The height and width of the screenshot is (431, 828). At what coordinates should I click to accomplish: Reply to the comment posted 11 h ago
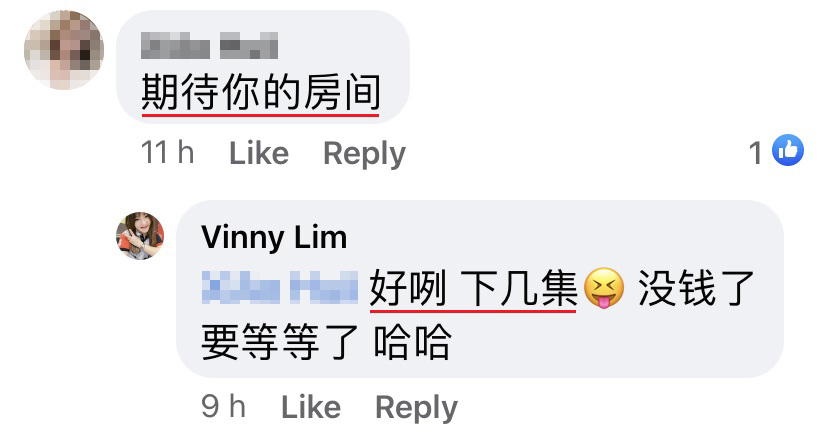[364, 154]
